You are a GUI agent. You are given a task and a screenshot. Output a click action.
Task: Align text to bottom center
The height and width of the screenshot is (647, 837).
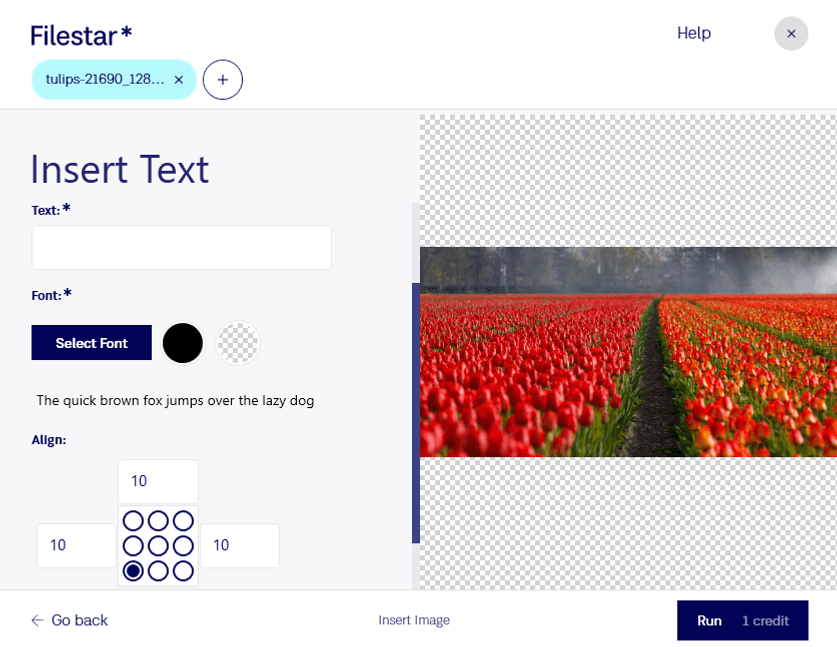pos(158,571)
